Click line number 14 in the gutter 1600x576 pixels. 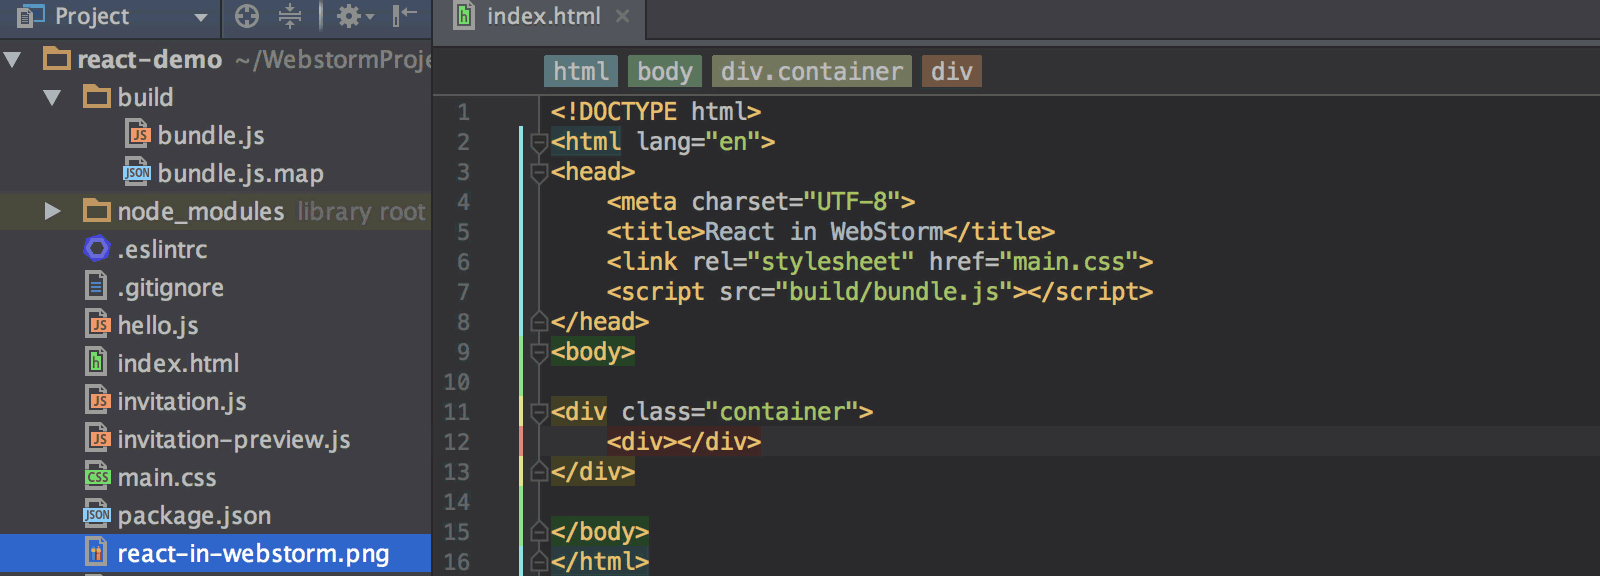pyautogui.click(x=457, y=502)
